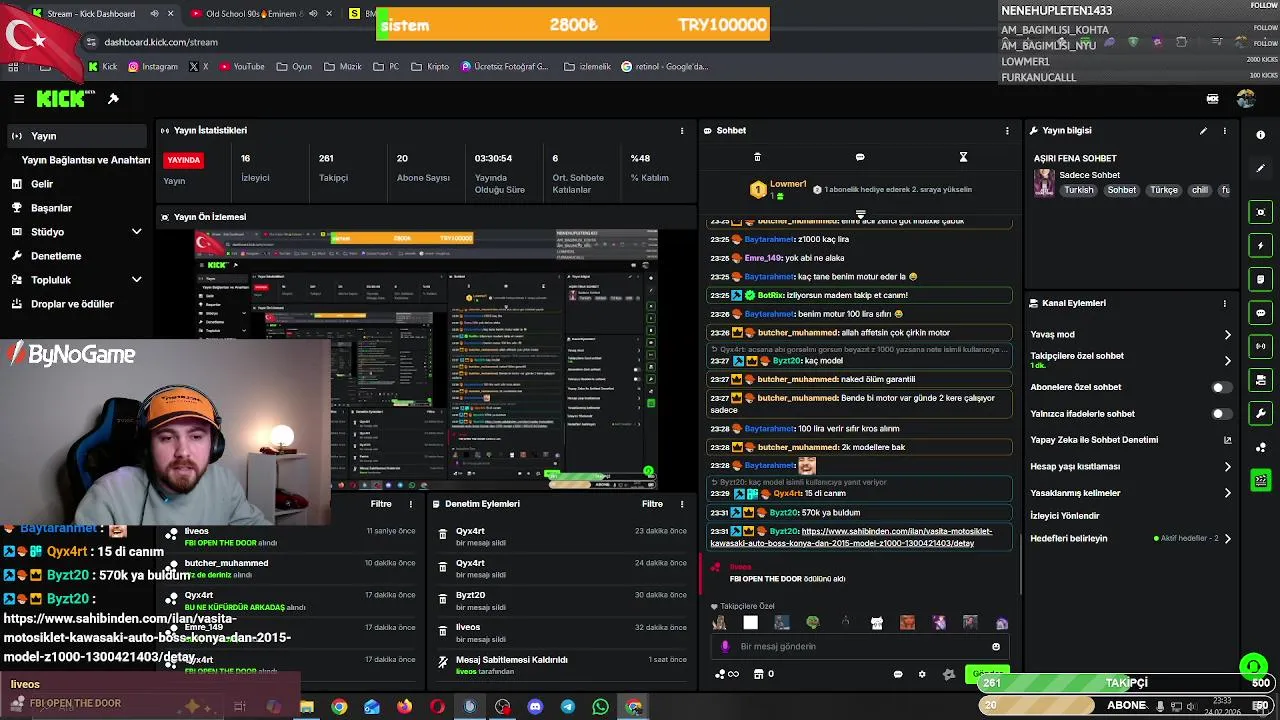Open the moderator hammer icon beside Kick logo

[113, 99]
